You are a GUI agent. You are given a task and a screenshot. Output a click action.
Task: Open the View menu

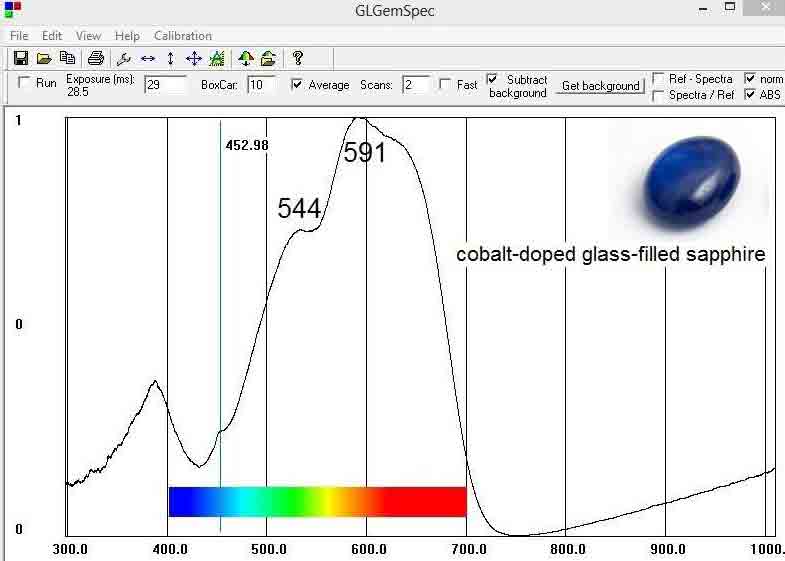point(88,36)
